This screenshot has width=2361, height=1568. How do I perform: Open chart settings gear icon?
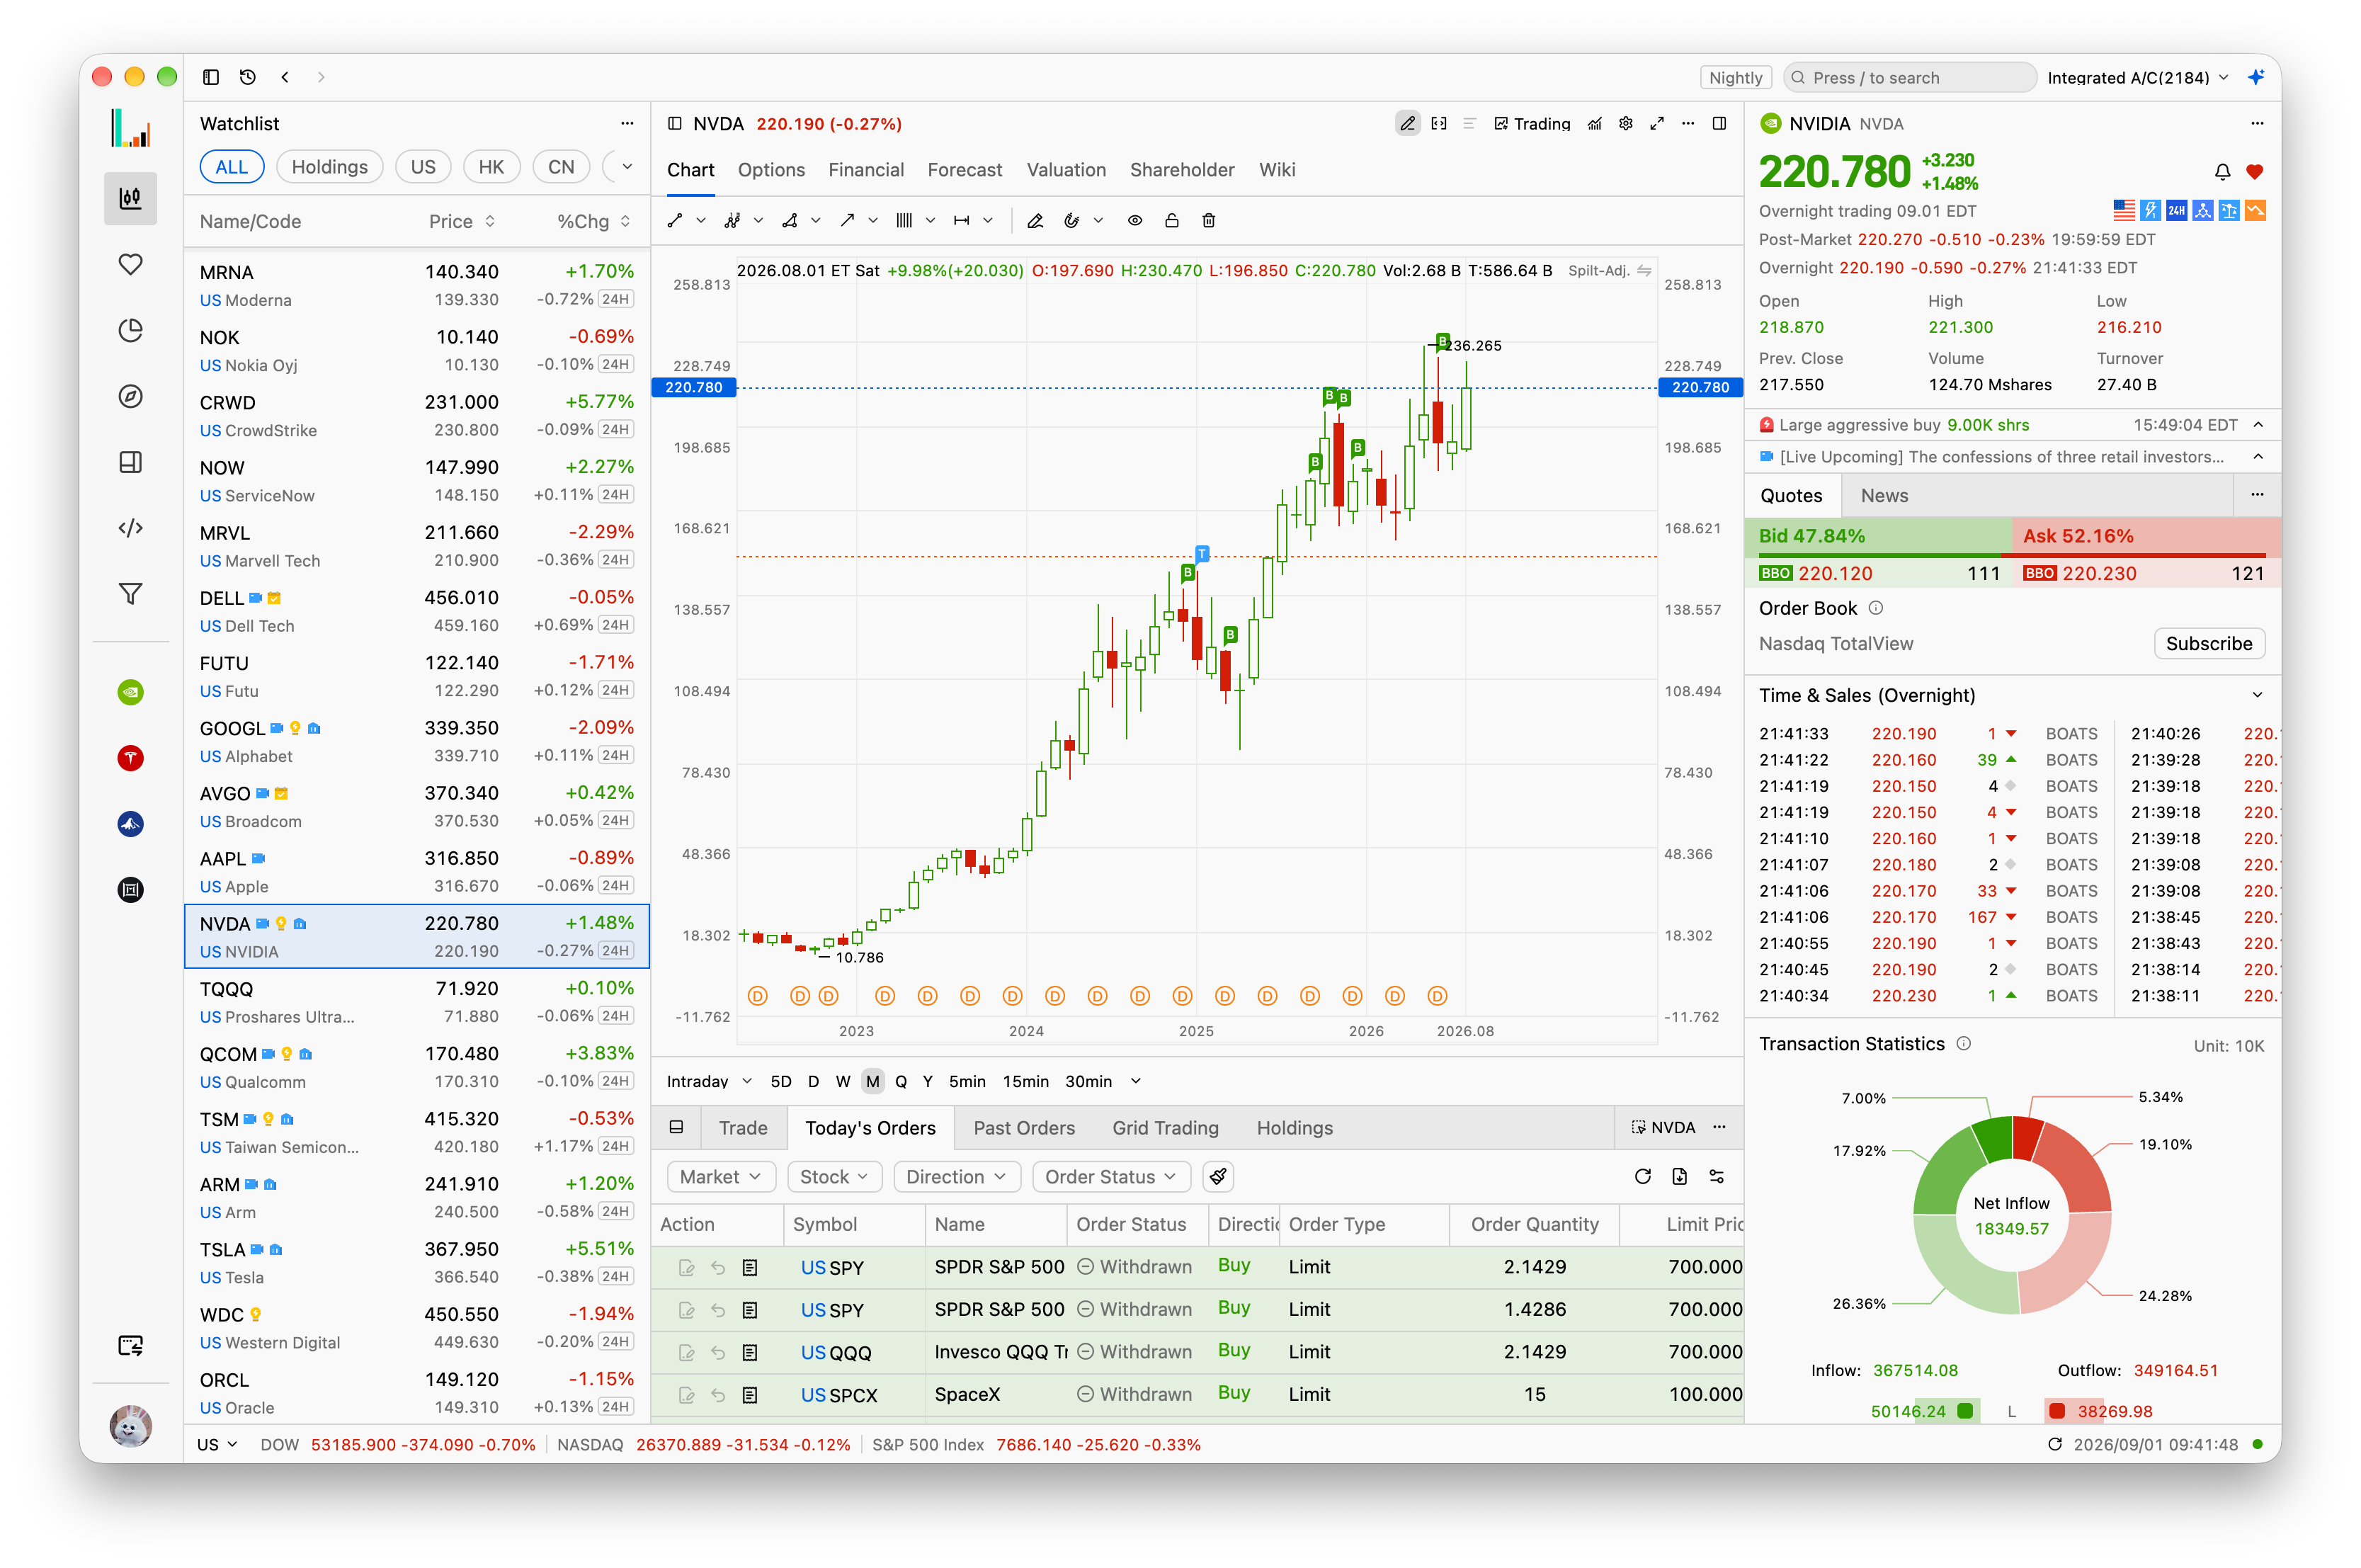(1626, 124)
